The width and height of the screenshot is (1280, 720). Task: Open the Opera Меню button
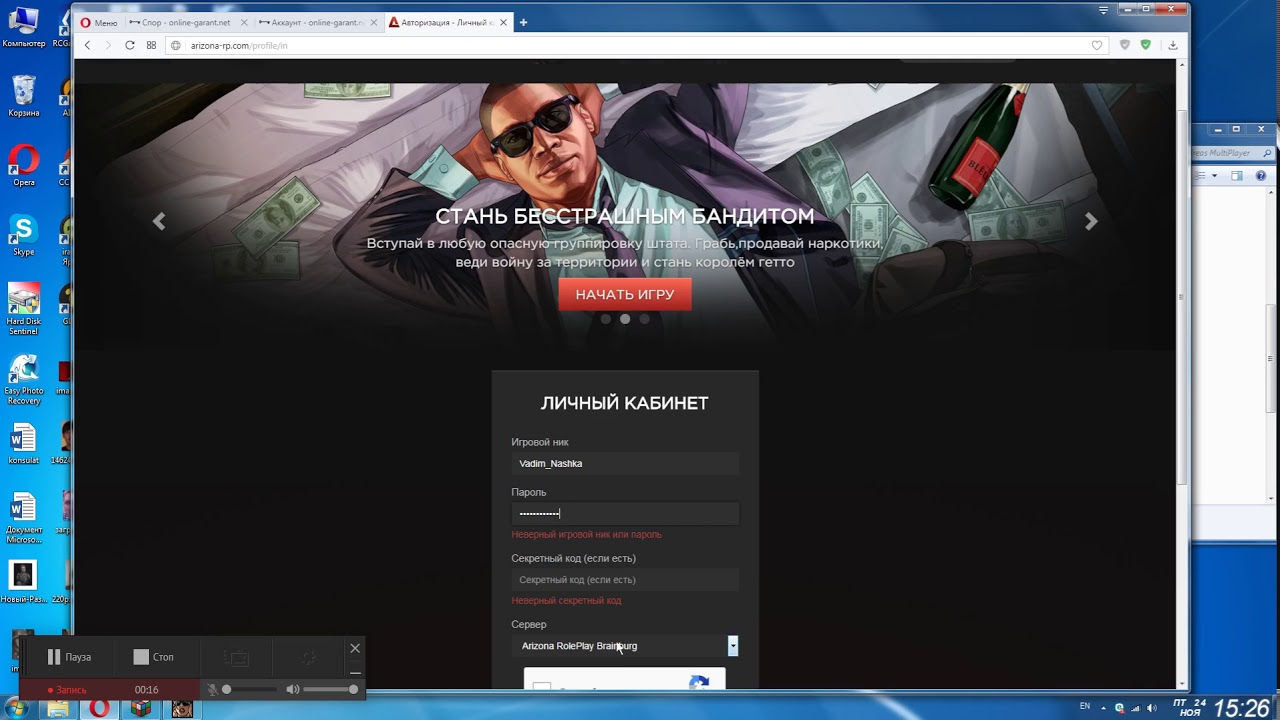tap(99, 22)
